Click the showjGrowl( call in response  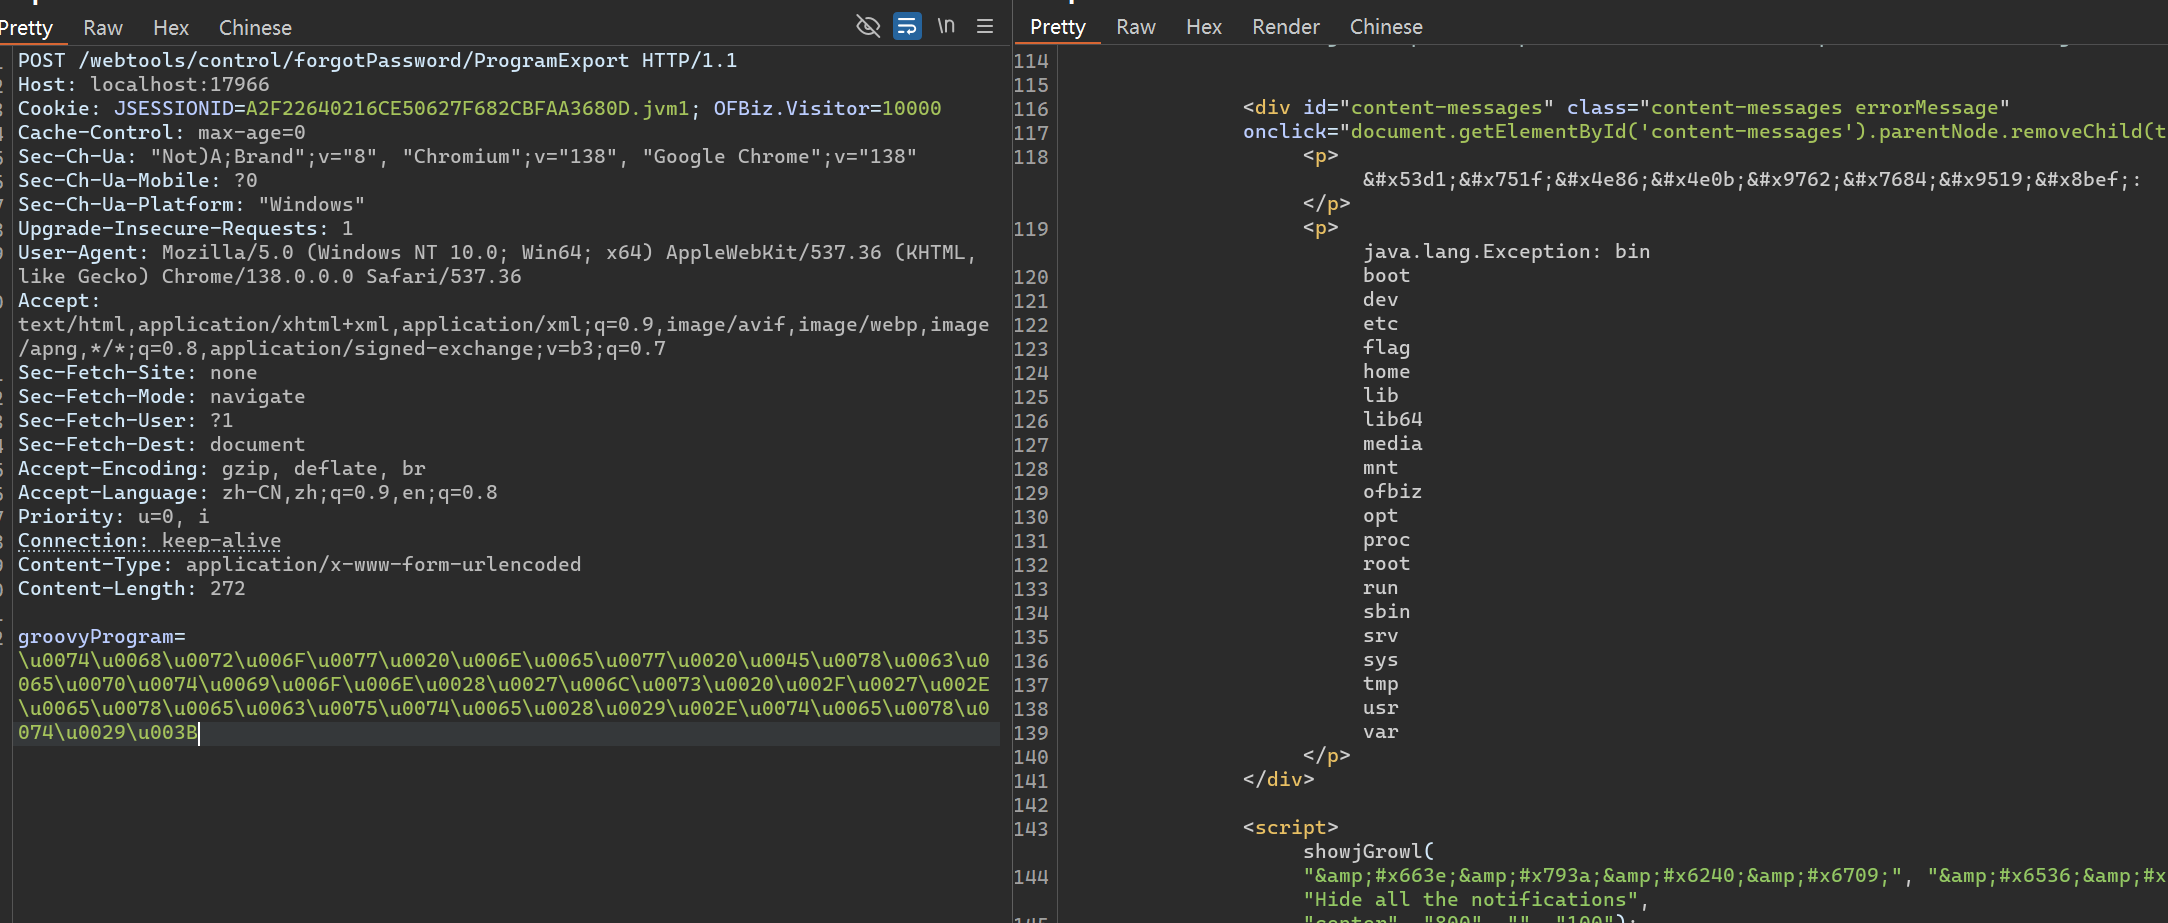coord(1368,852)
